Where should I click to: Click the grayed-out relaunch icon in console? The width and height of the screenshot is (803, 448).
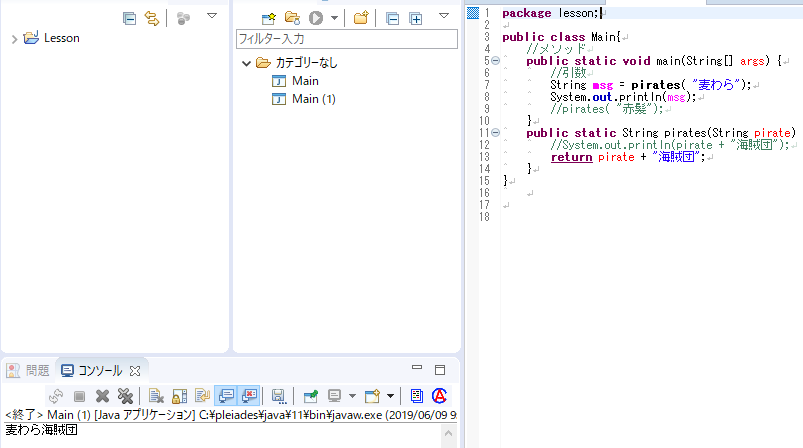[56, 396]
